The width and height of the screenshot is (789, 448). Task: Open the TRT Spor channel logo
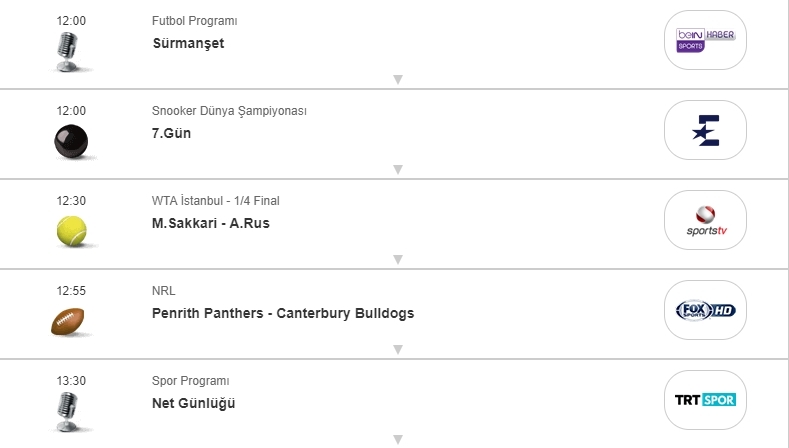tap(705, 399)
